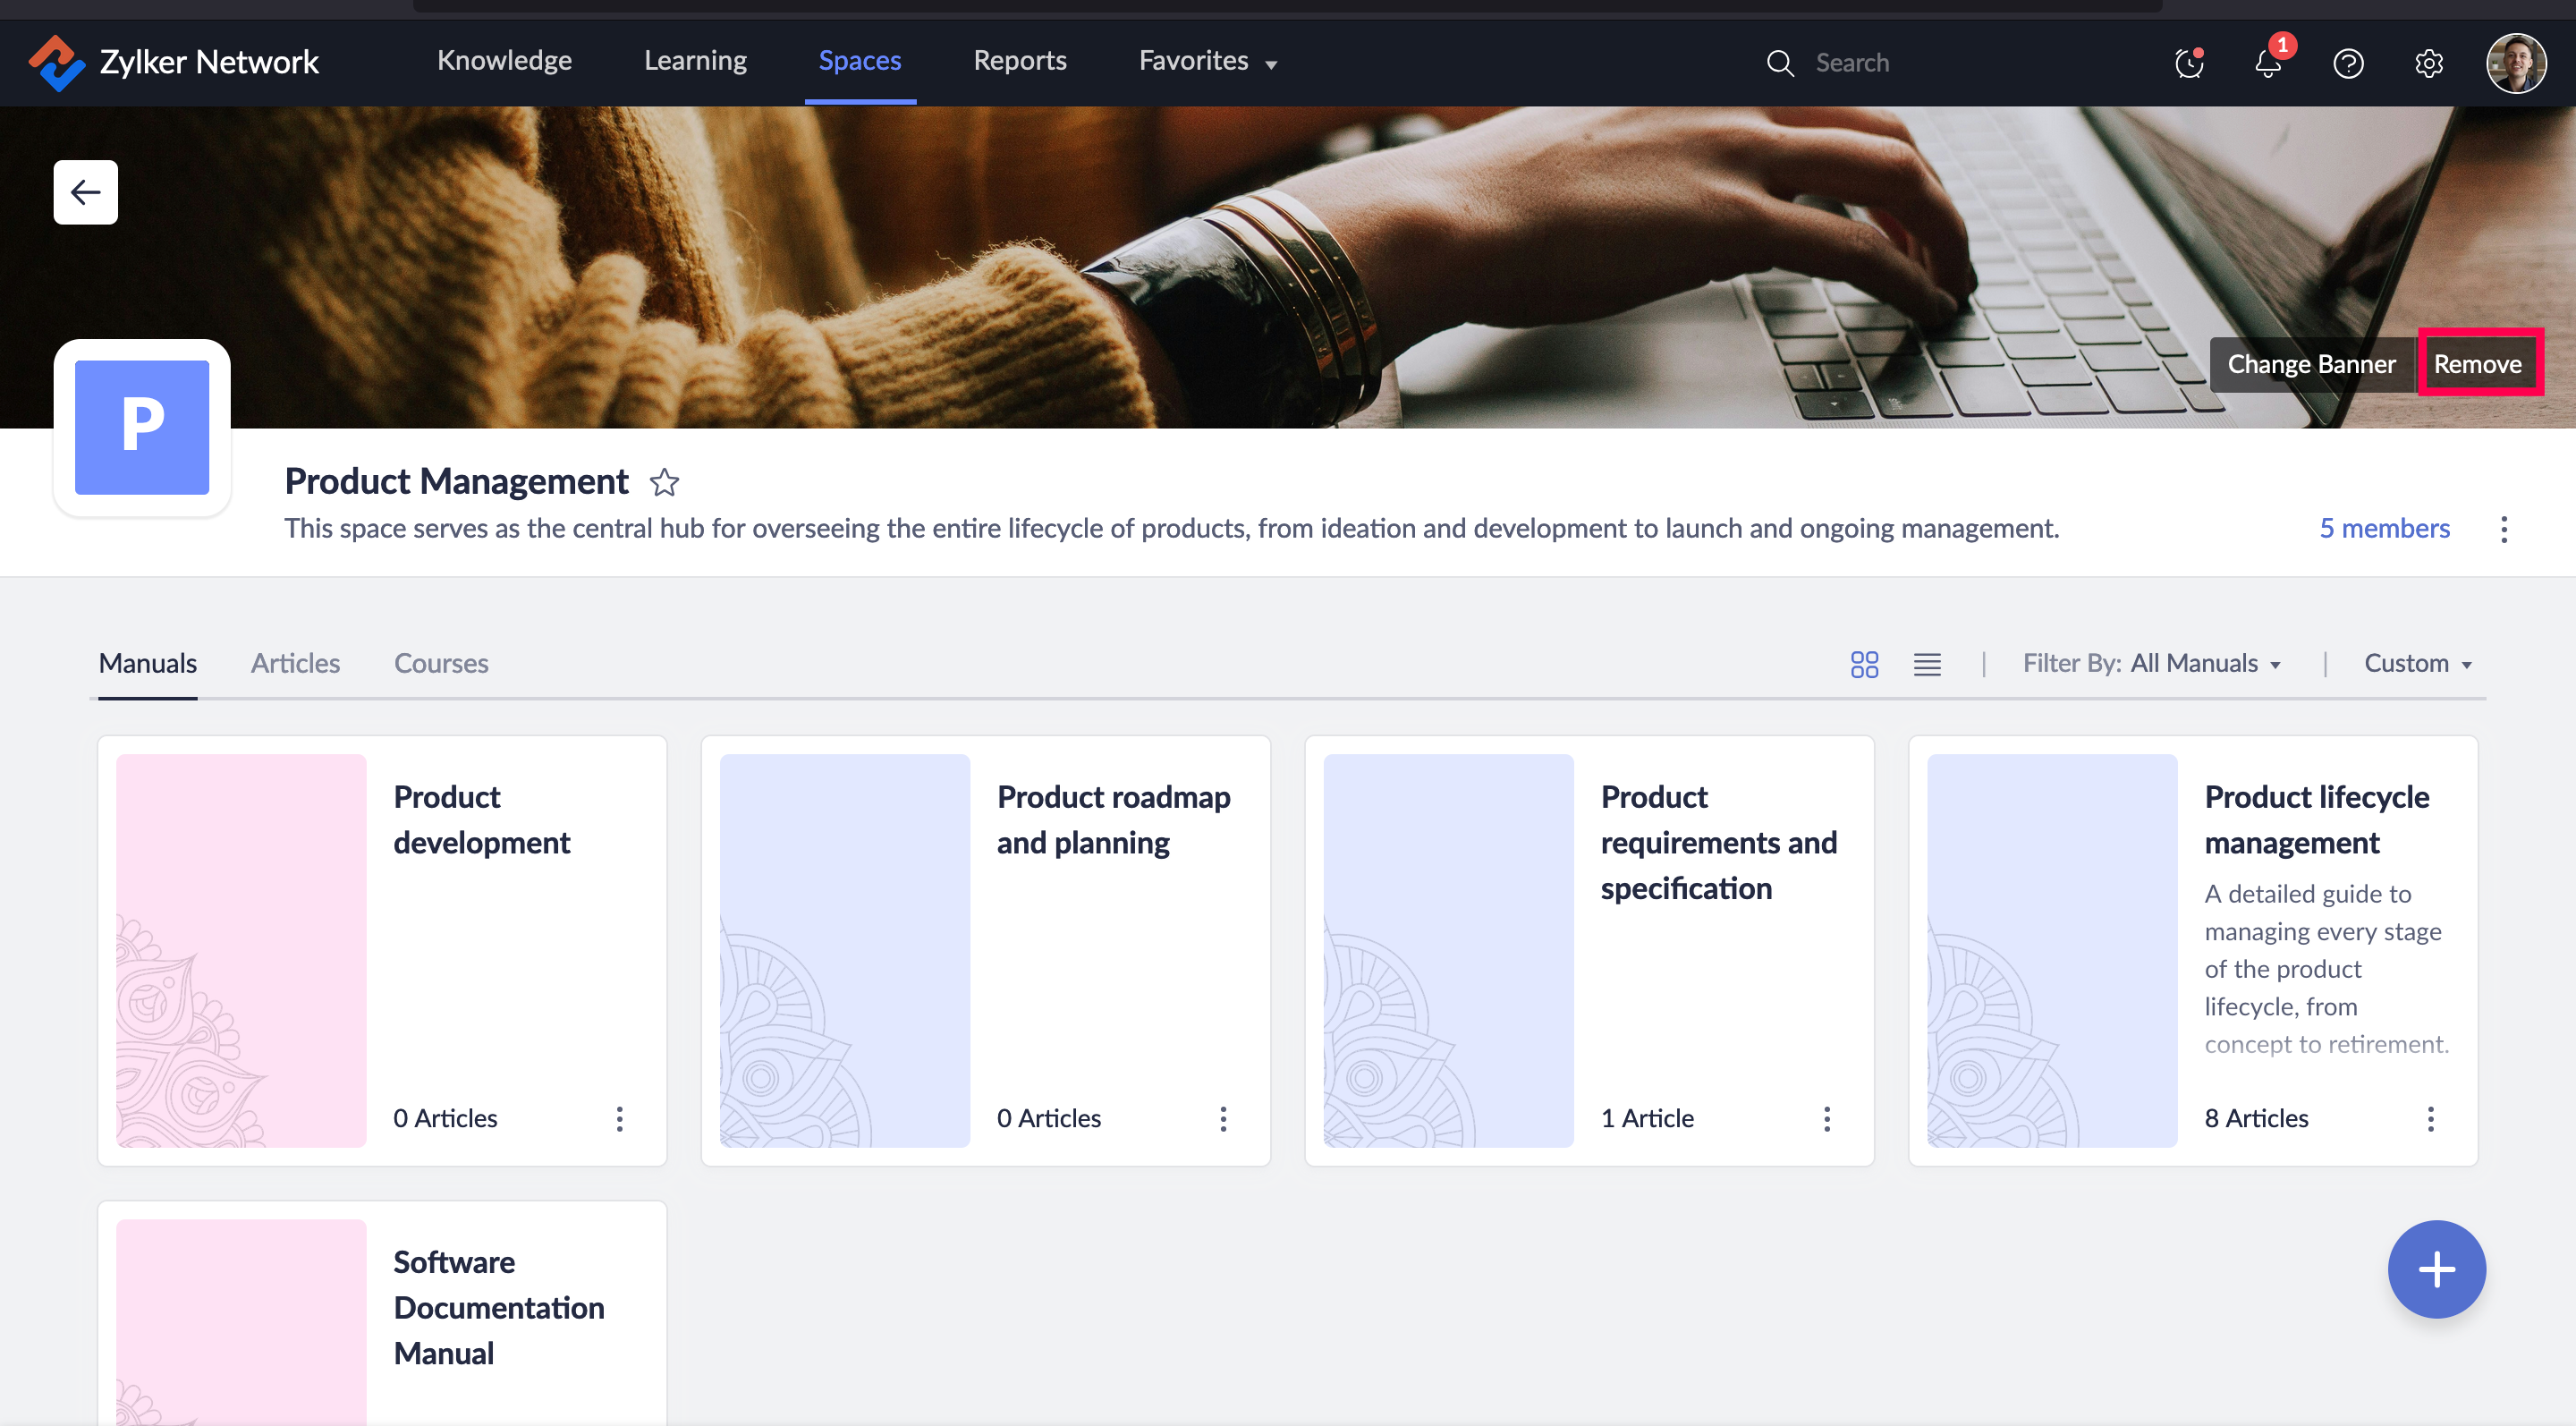Click the 8 Articles count text
Viewport: 2576px width, 1426px height.
(2256, 1118)
